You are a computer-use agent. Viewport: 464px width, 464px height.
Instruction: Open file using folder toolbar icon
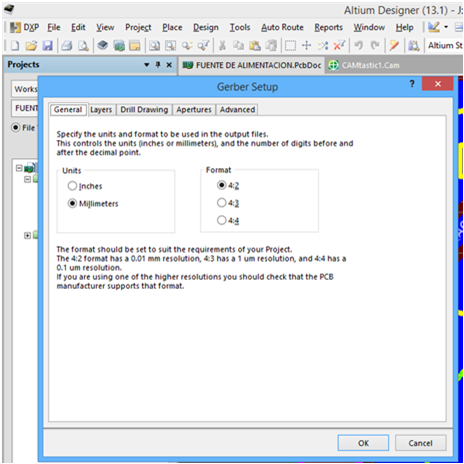(x=31, y=45)
